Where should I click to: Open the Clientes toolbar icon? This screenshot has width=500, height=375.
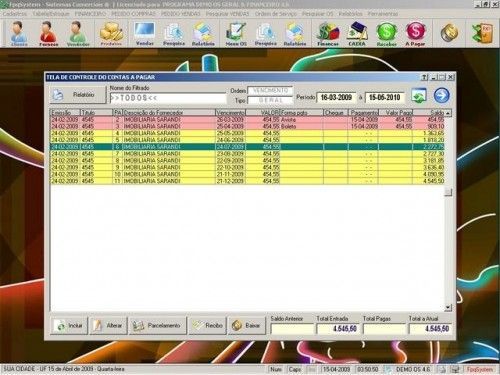(18, 33)
